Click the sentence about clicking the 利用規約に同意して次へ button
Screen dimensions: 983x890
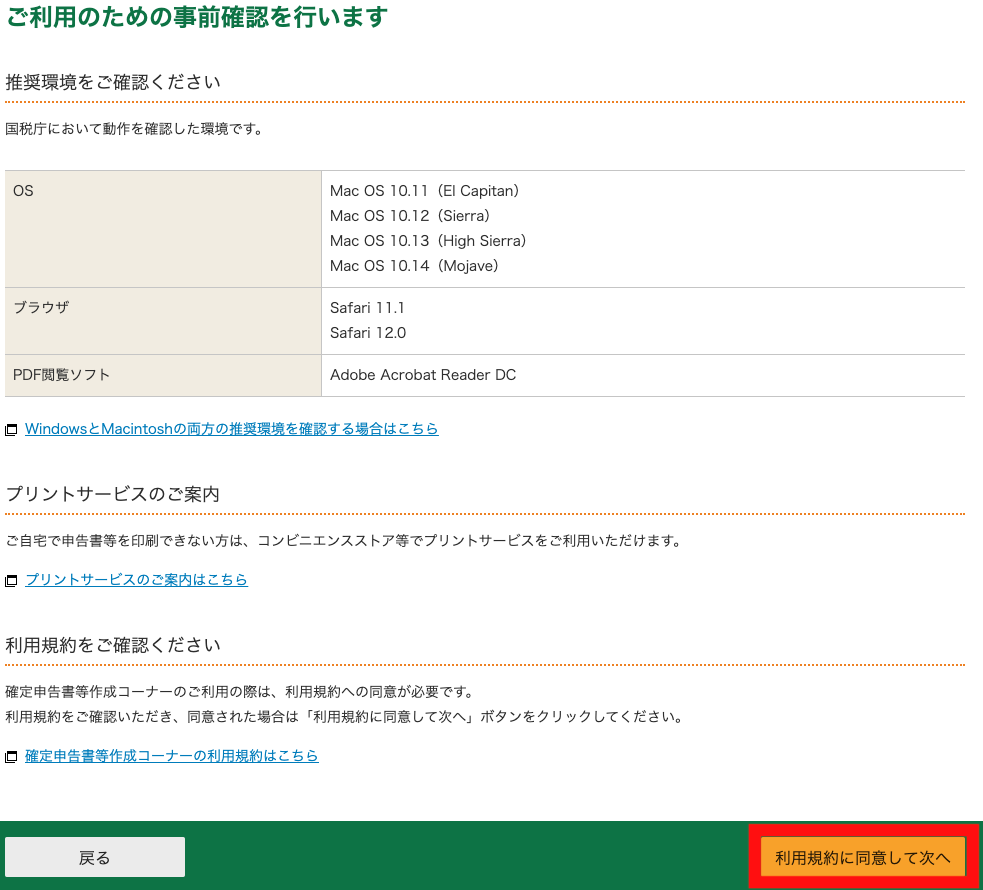(x=344, y=716)
